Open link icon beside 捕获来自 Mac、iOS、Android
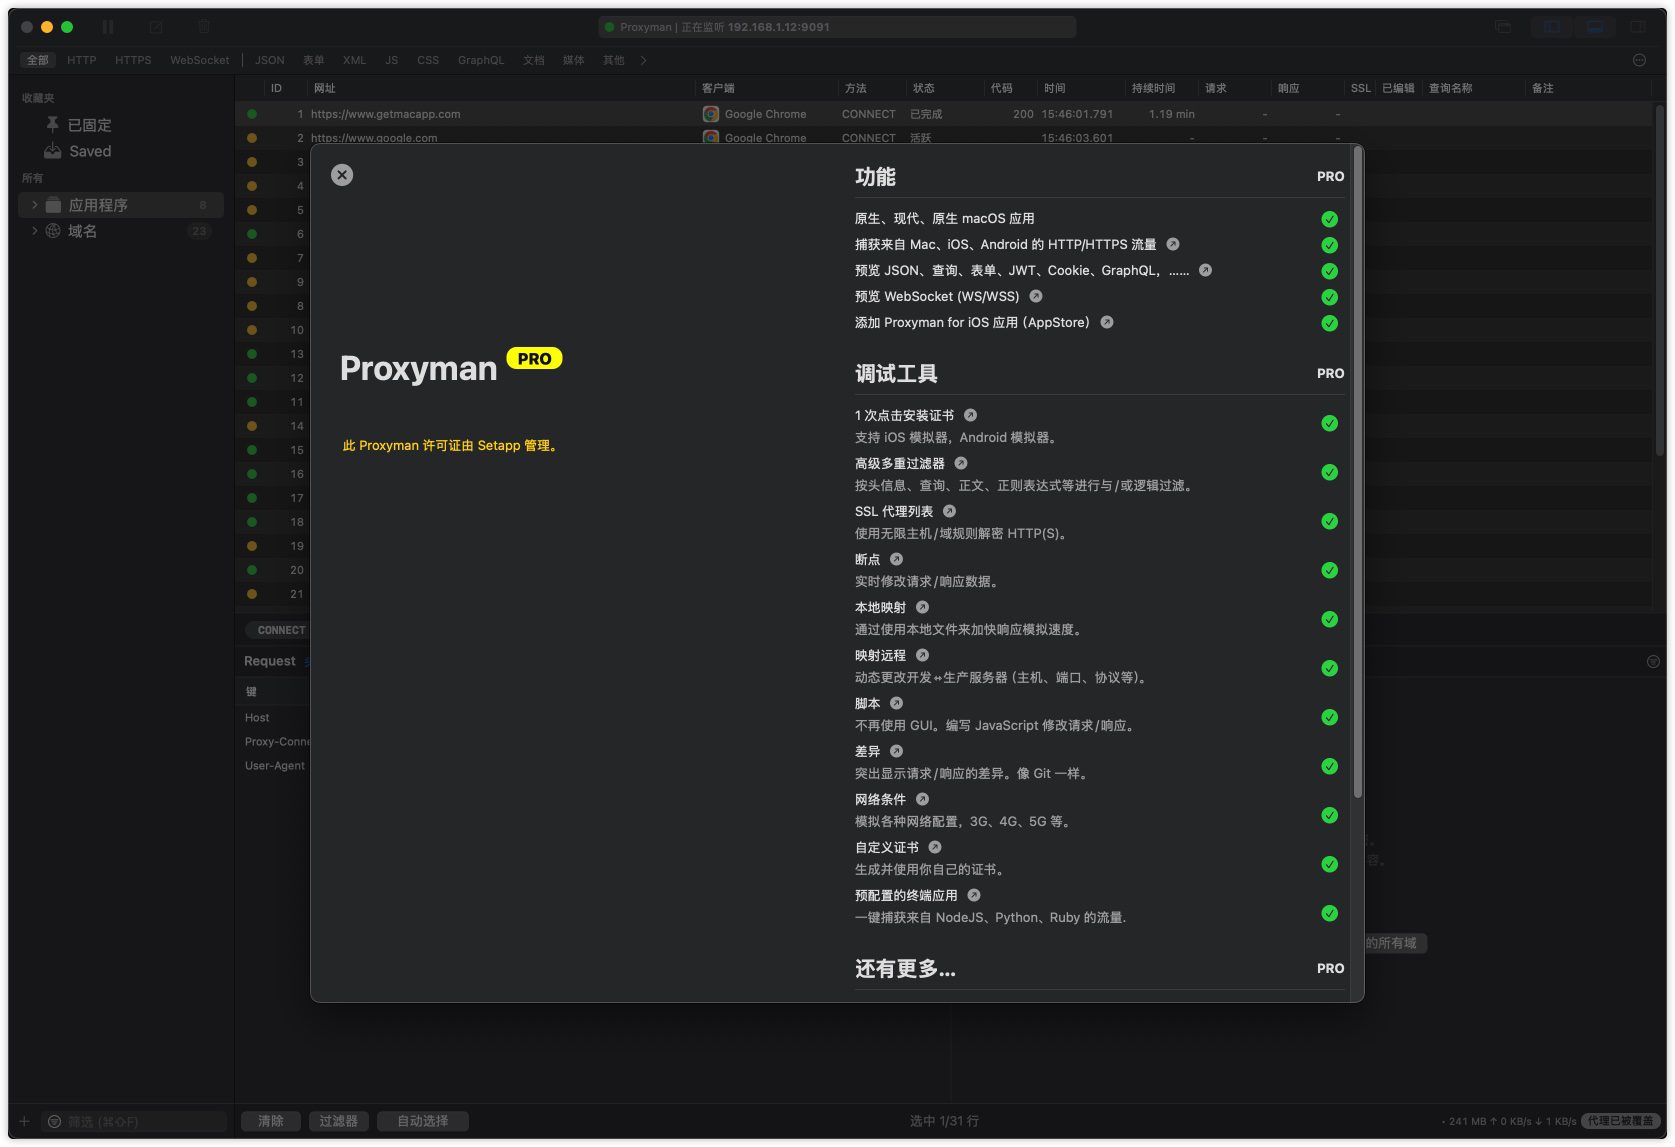 pyautogui.click(x=1173, y=244)
